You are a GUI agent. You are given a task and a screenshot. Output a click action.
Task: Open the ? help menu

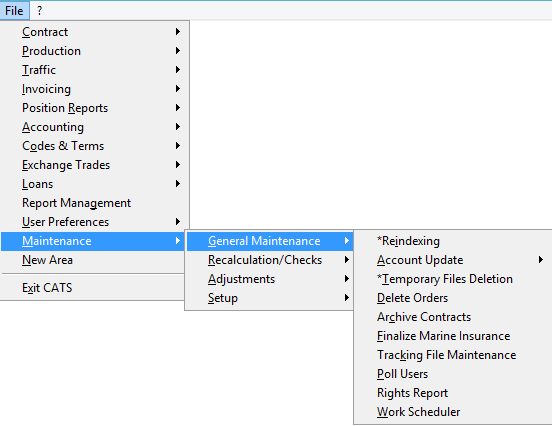pyautogui.click(x=39, y=11)
